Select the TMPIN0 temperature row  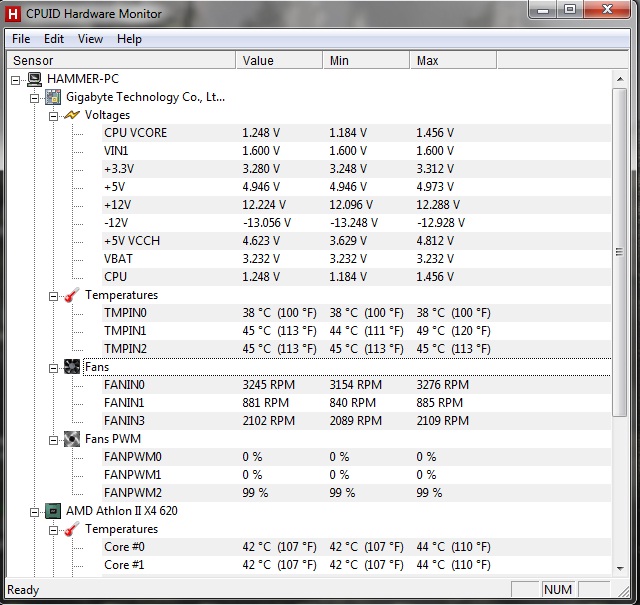pyautogui.click(x=356, y=313)
